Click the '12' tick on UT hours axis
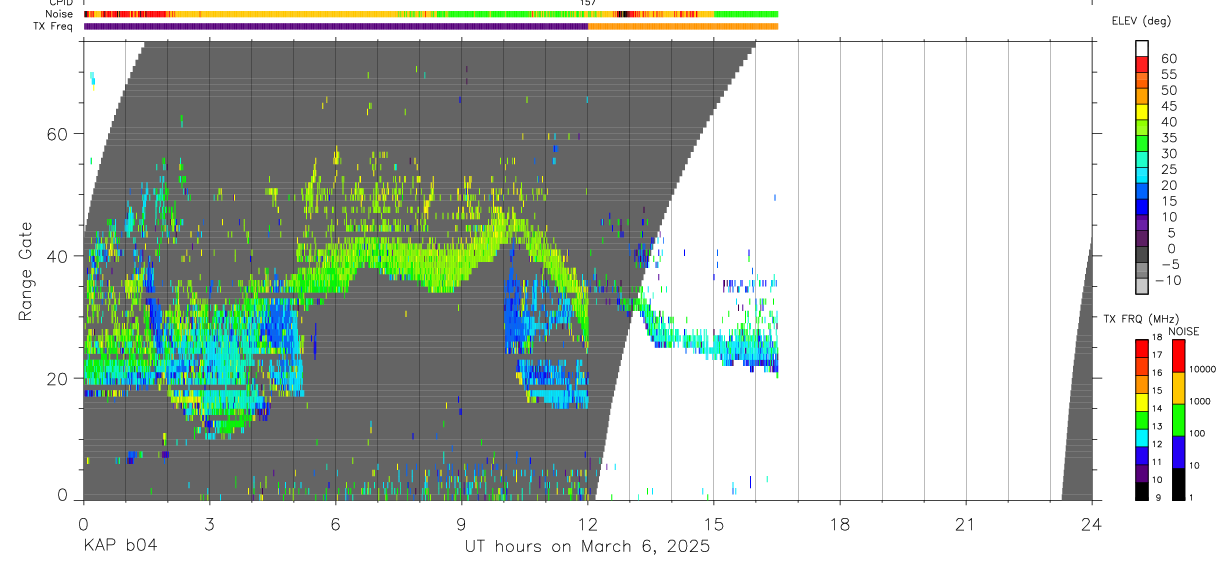Screen dimensions: 1228x567 click(x=588, y=524)
